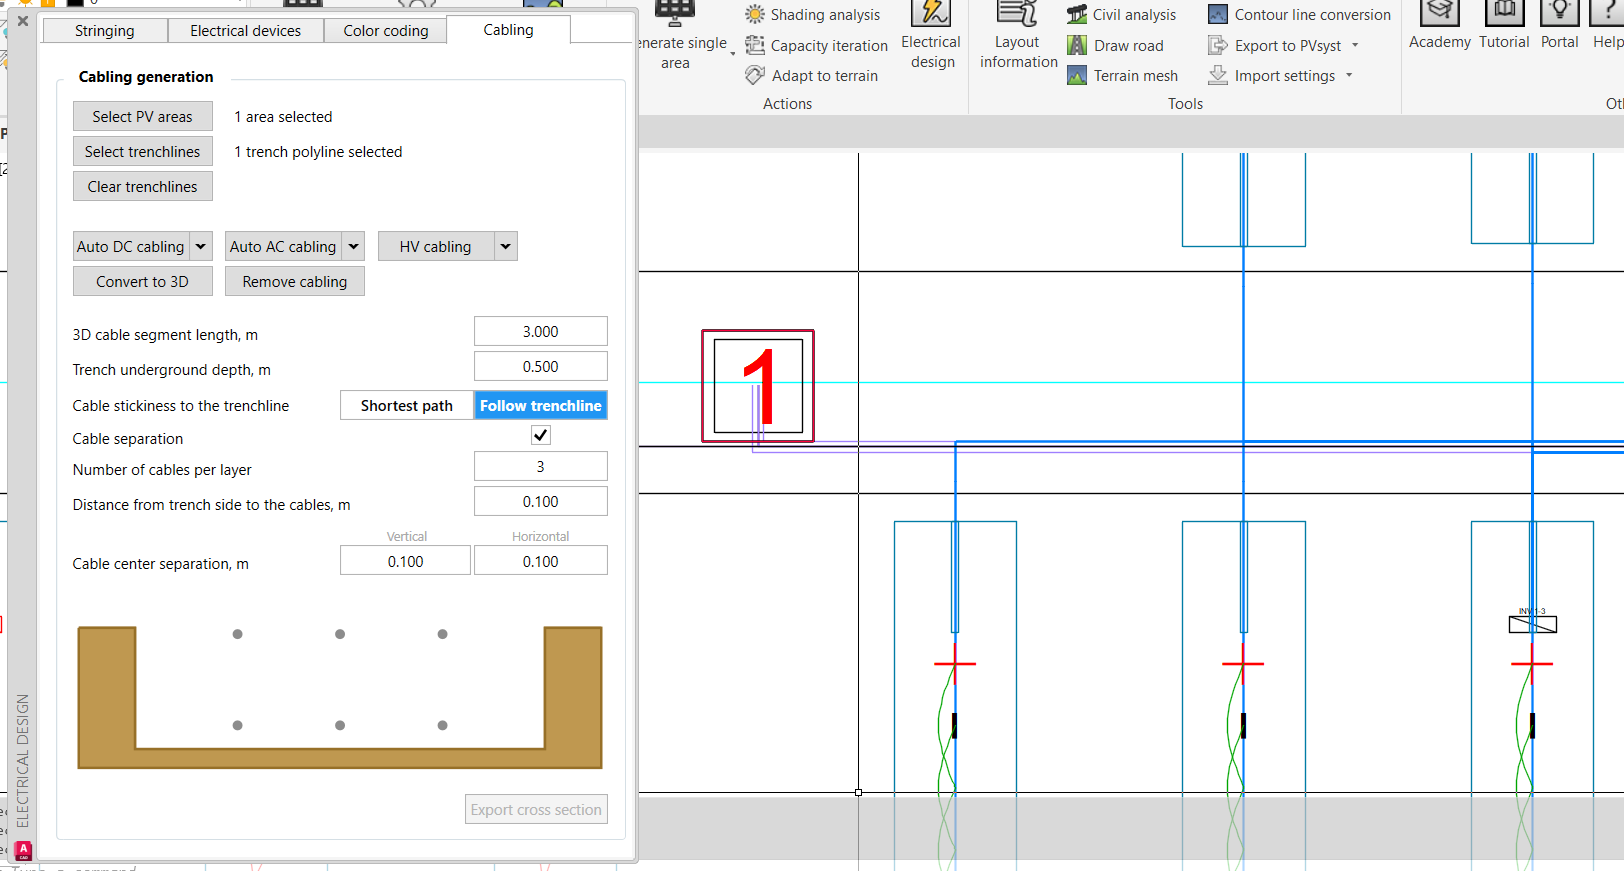Click the '1 area selected' text
Screen dimensions: 1624x871
coord(283,117)
